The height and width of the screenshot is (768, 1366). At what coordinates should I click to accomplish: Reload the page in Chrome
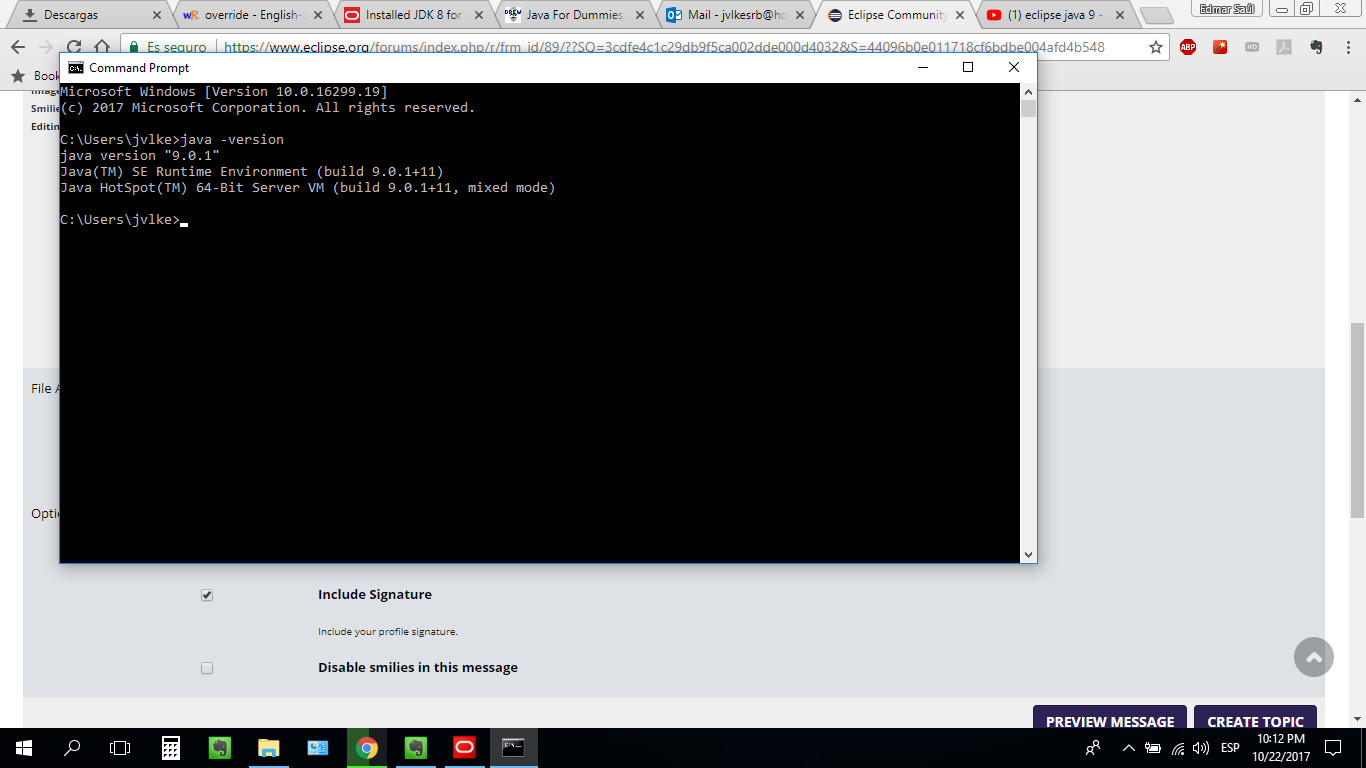click(74, 47)
